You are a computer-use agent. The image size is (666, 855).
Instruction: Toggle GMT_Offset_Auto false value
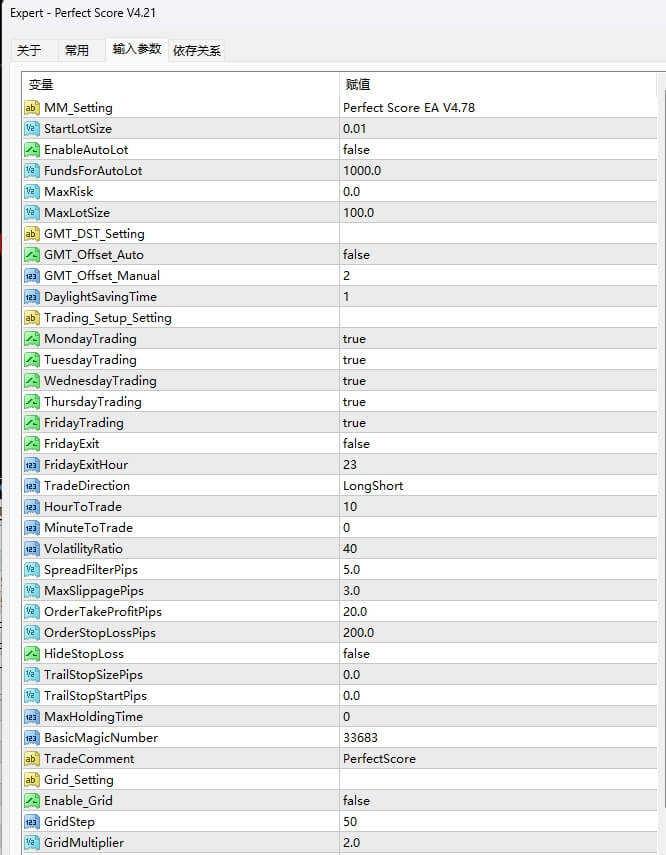[356, 255]
